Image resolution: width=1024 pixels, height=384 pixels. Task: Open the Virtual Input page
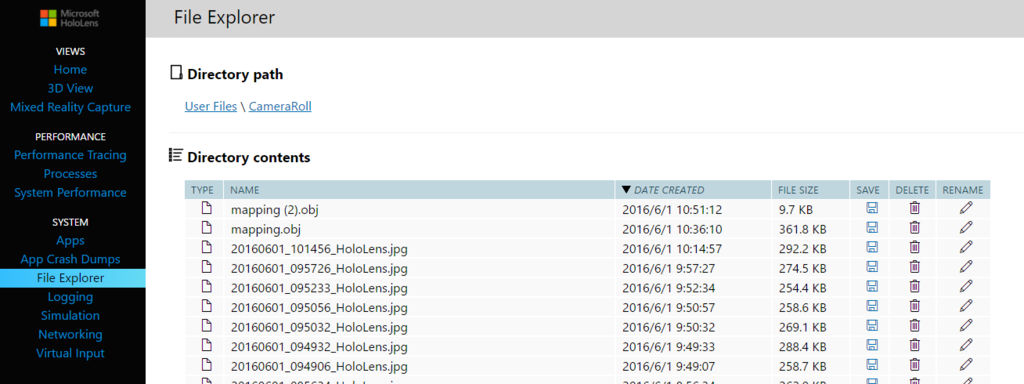[71, 353]
